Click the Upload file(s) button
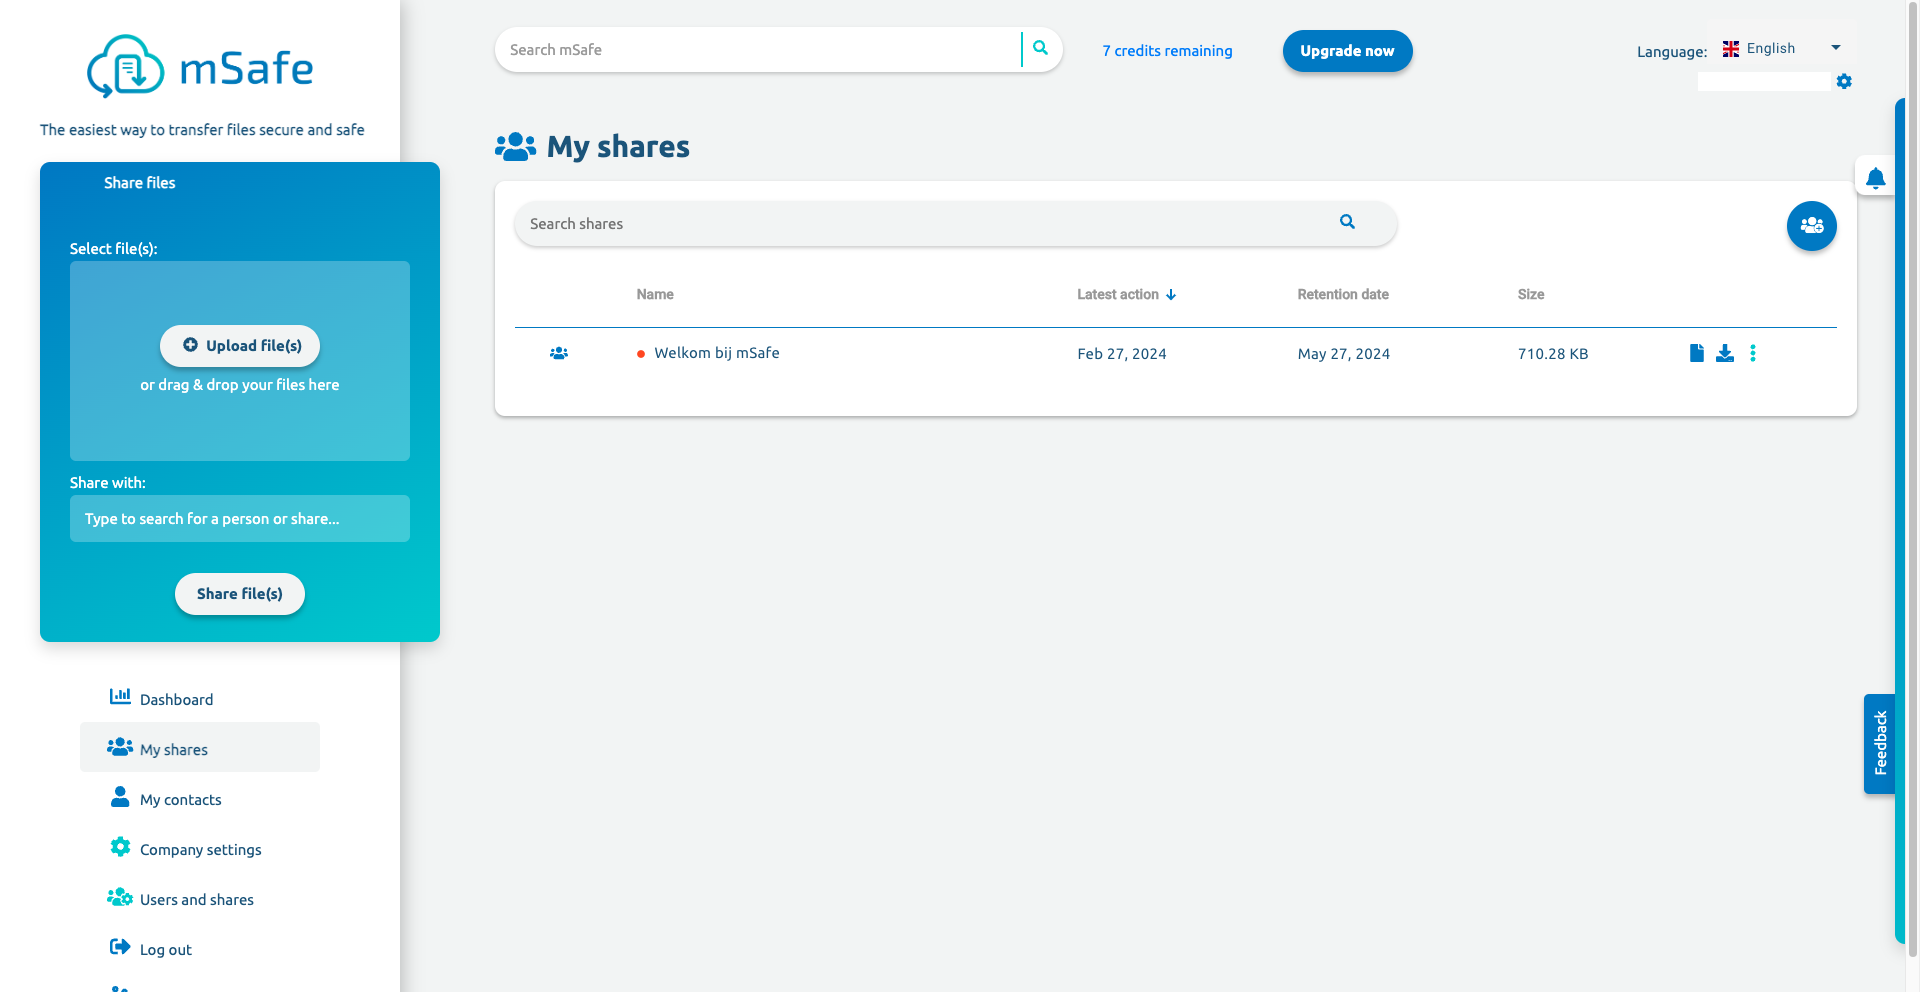The height and width of the screenshot is (992, 1920). [x=239, y=345]
